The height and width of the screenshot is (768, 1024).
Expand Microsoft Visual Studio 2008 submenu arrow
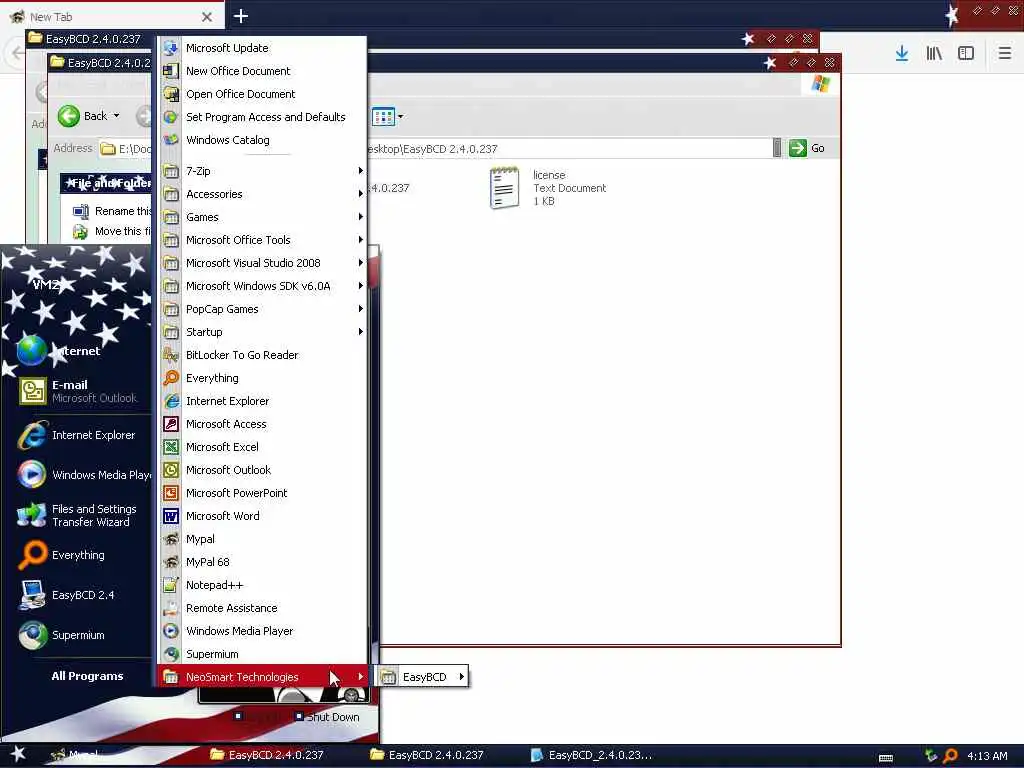point(360,263)
